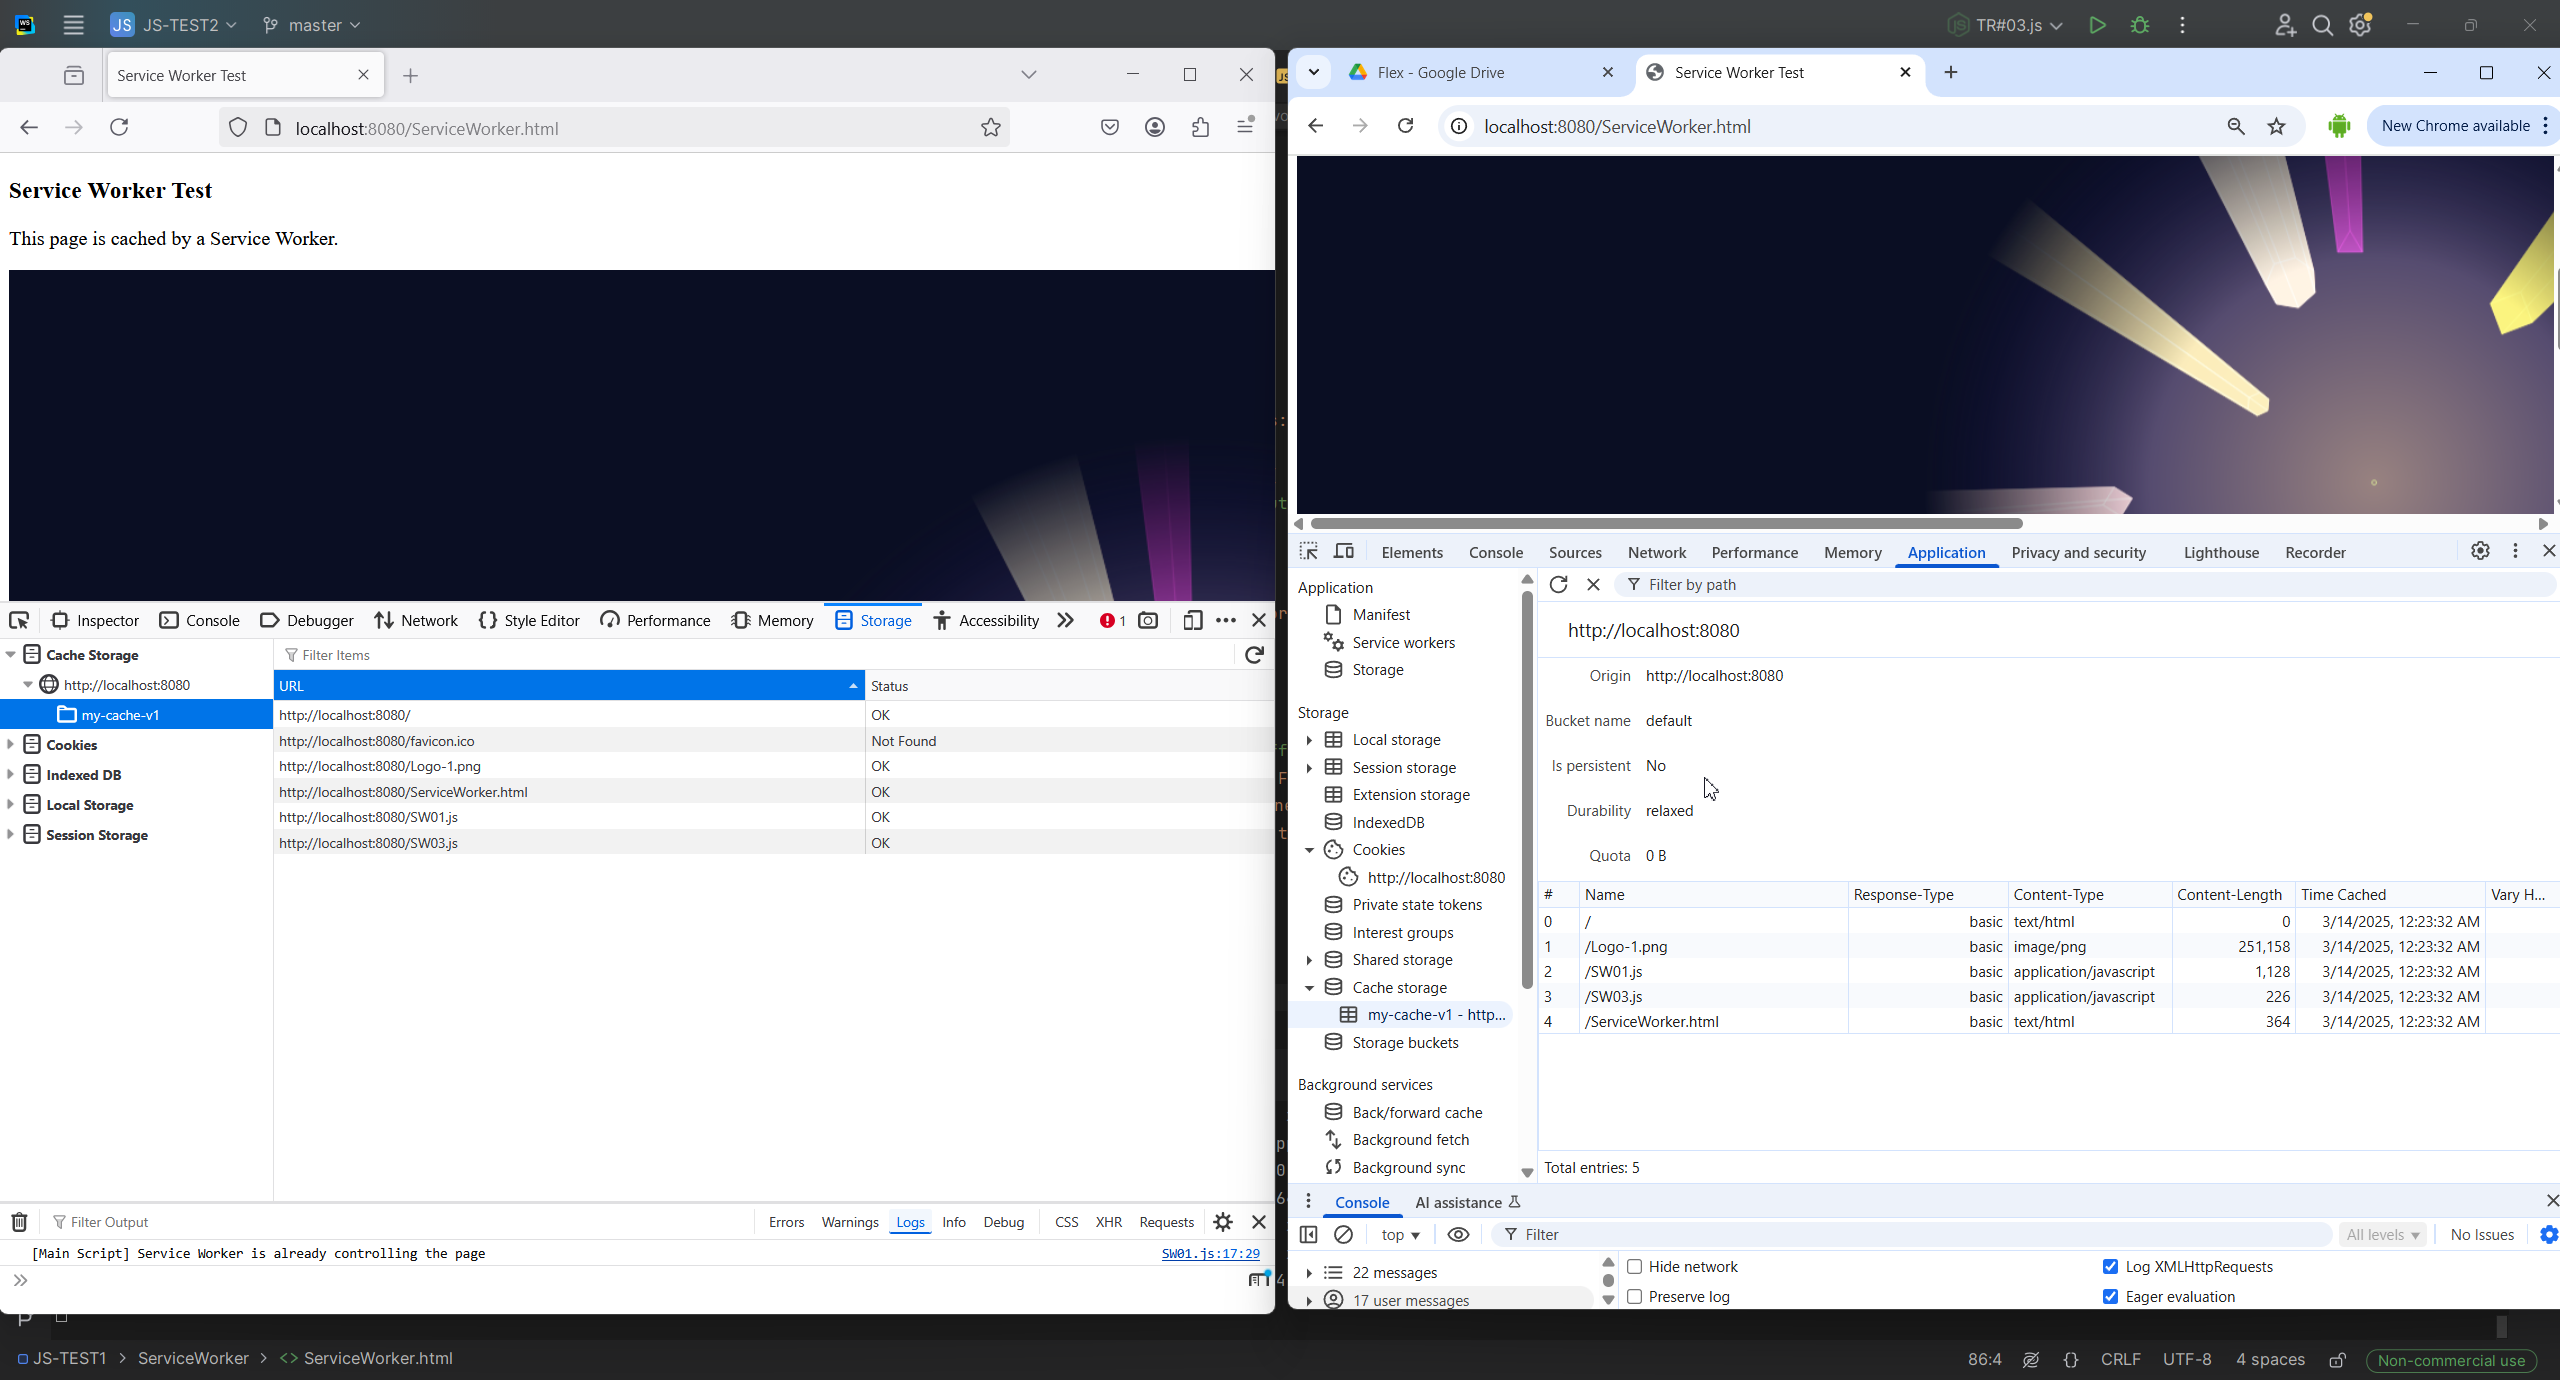Click Firefox element picker icon
The height and width of the screenshot is (1380, 2560).
[x=19, y=620]
